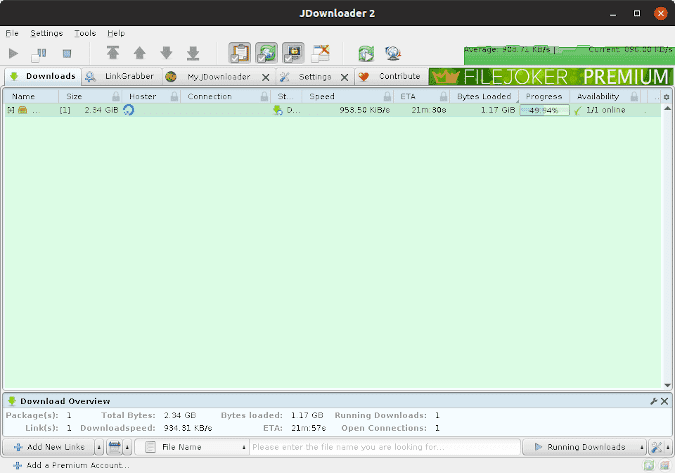Stop all downloads with stop icon
Image resolution: width=675 pixels, height=473 pixels.
(67, 53)
